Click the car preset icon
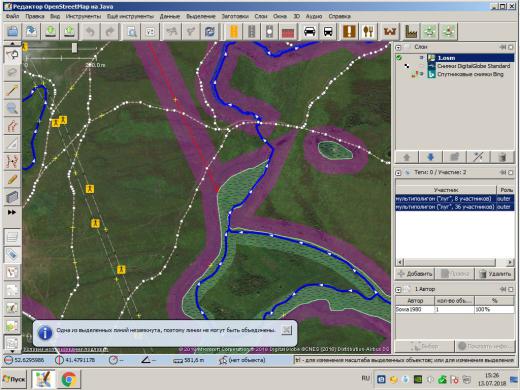This screenshot has height=390, width=520. point(310,32)
